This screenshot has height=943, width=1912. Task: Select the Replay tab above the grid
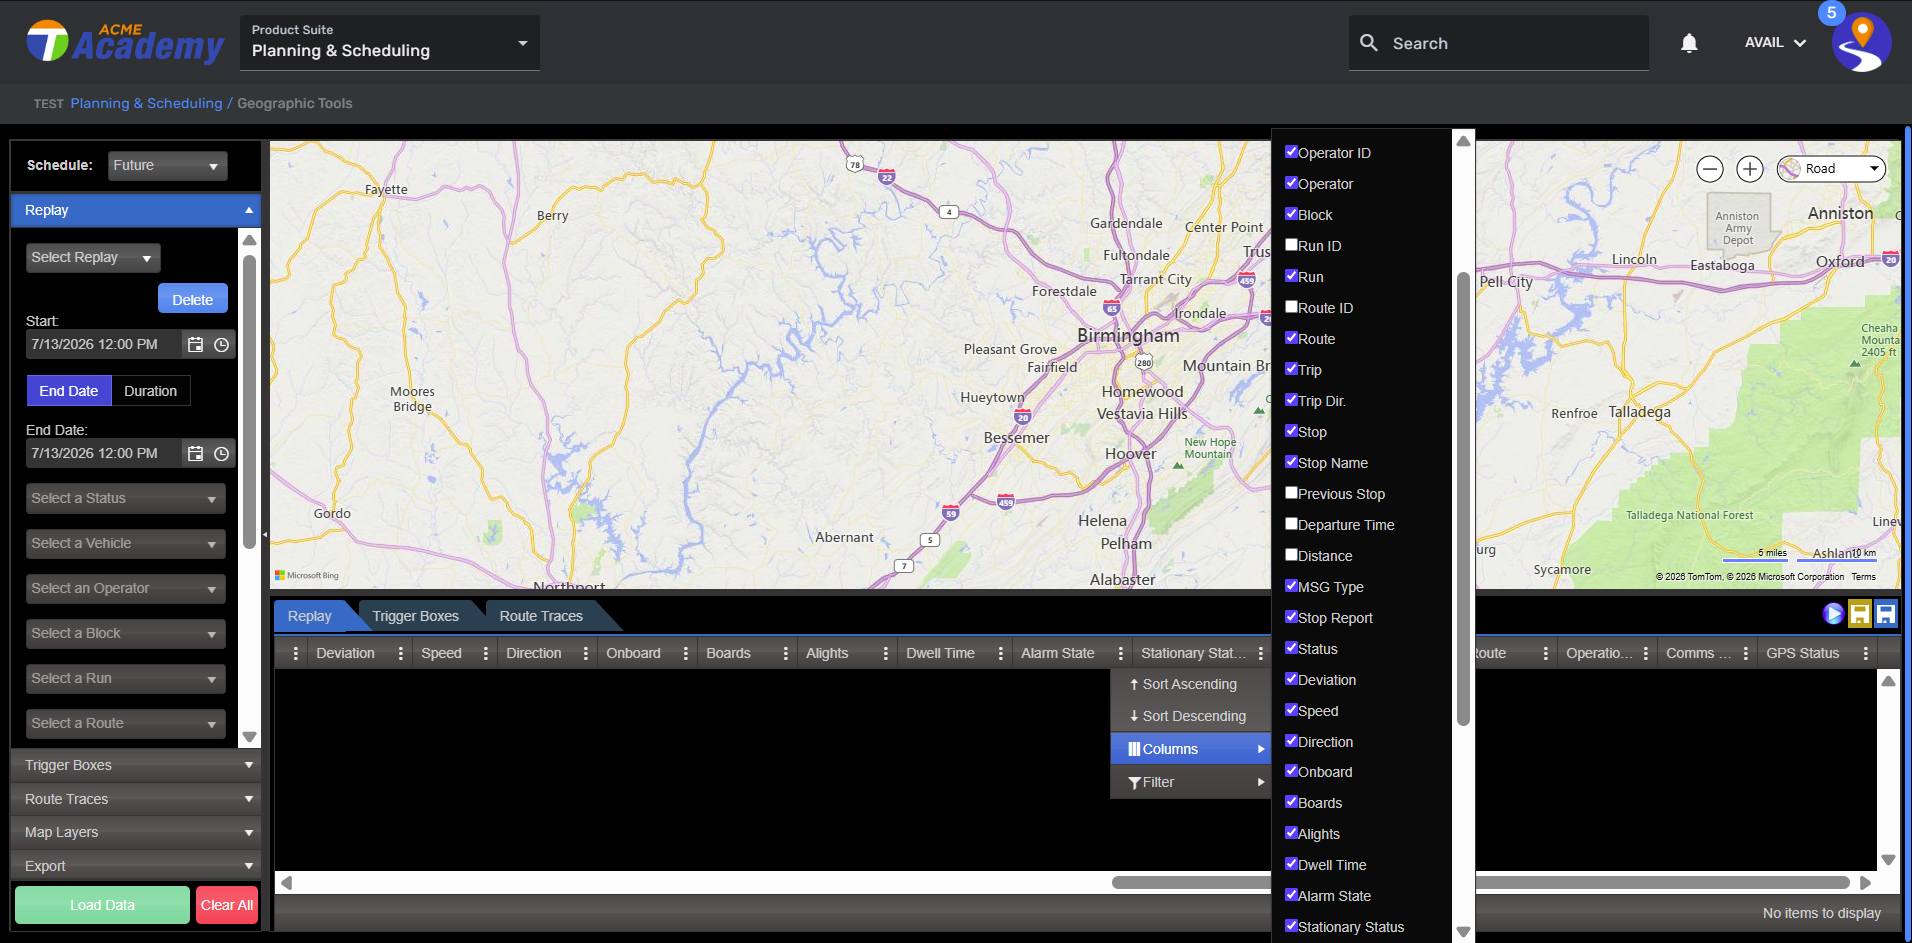pos(310,616)
